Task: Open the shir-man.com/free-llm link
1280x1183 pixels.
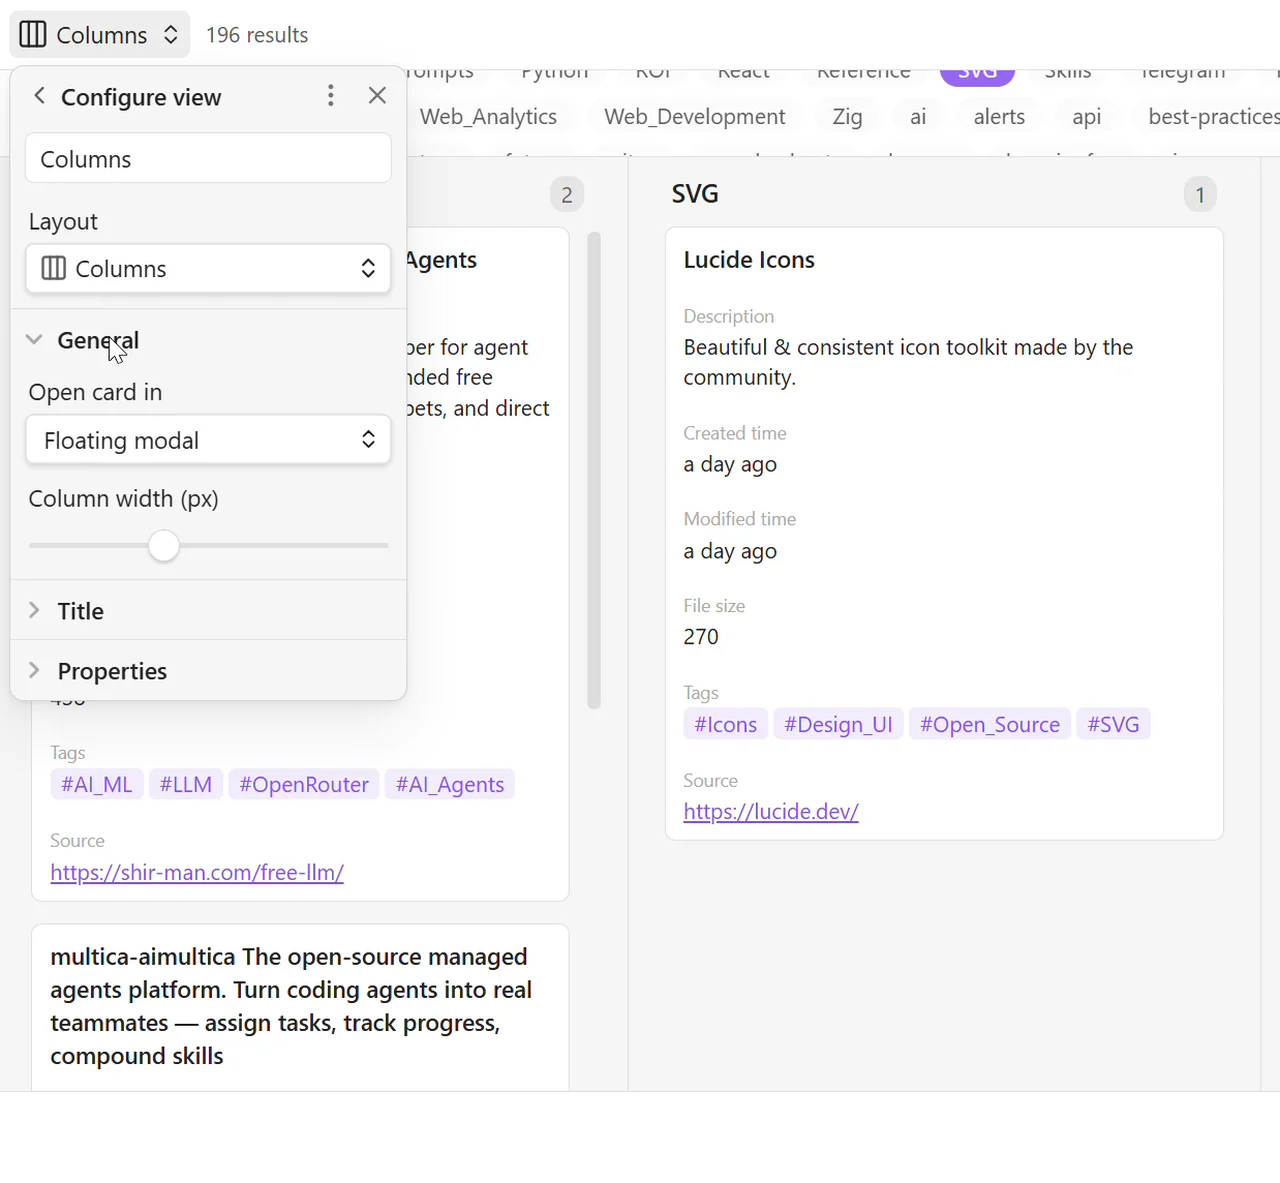Action: coord(197,872)
